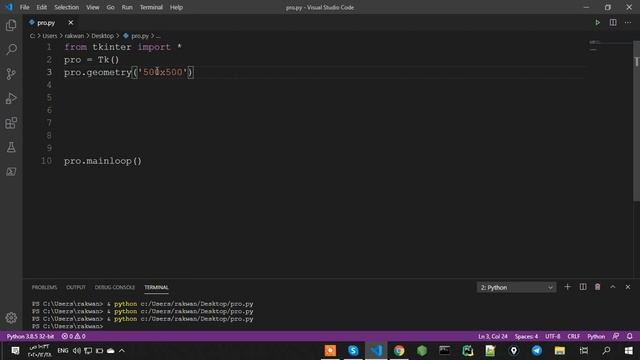Click Users in the breadcrumb path
Screen dimensions: 640x360
point(50,36)
